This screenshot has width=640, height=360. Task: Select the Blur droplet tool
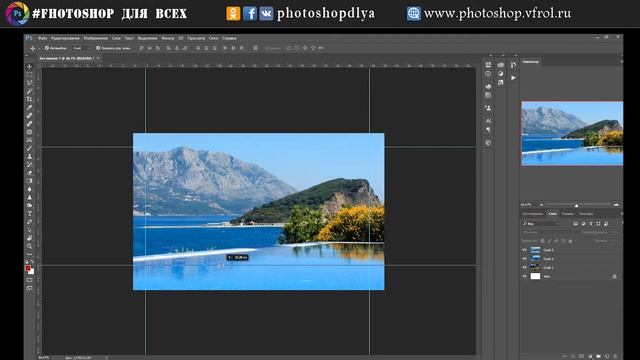(29, 189)
